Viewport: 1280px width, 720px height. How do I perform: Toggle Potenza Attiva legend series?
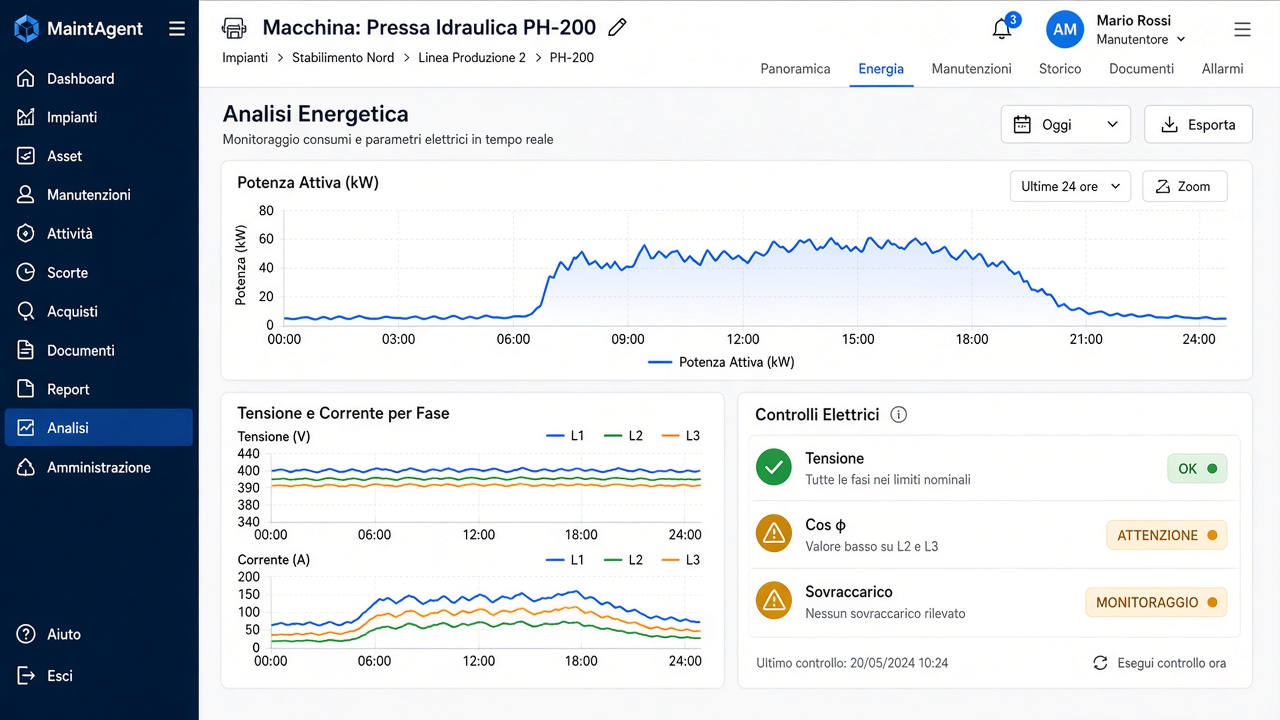pyautogui.click(x=721, y=362)
